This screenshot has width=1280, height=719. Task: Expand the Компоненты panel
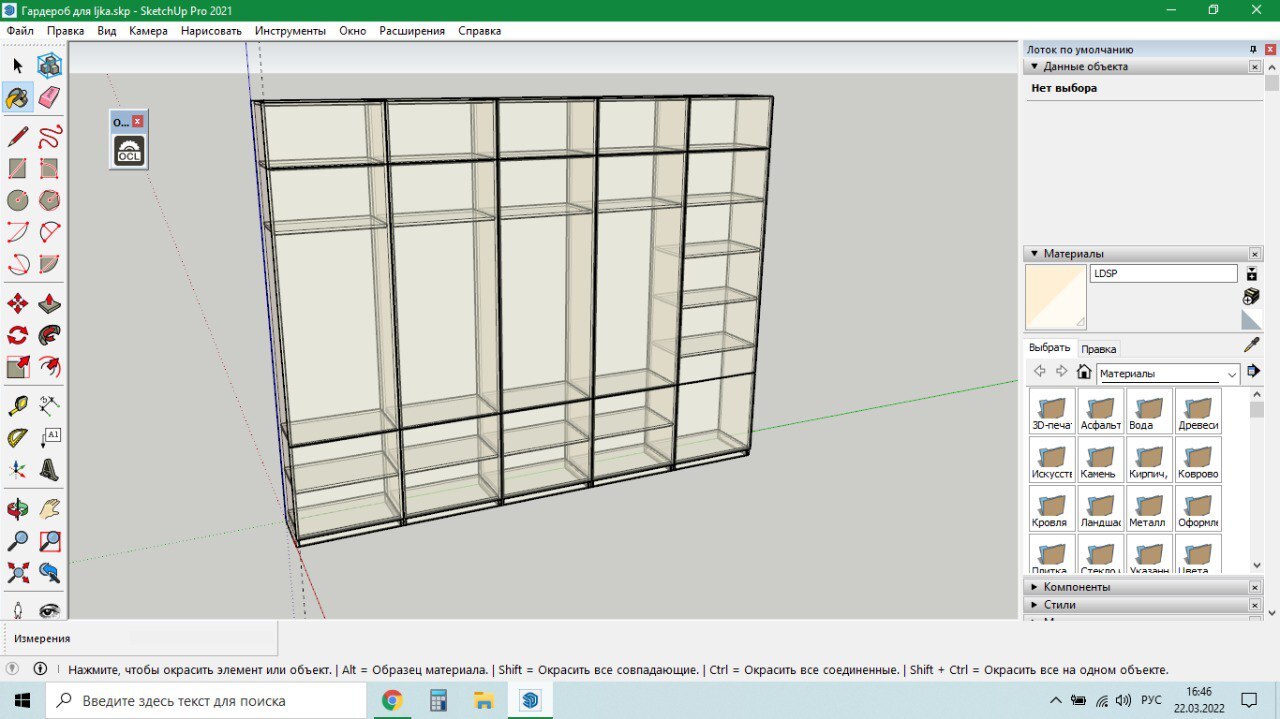[x=1034, y=587]
